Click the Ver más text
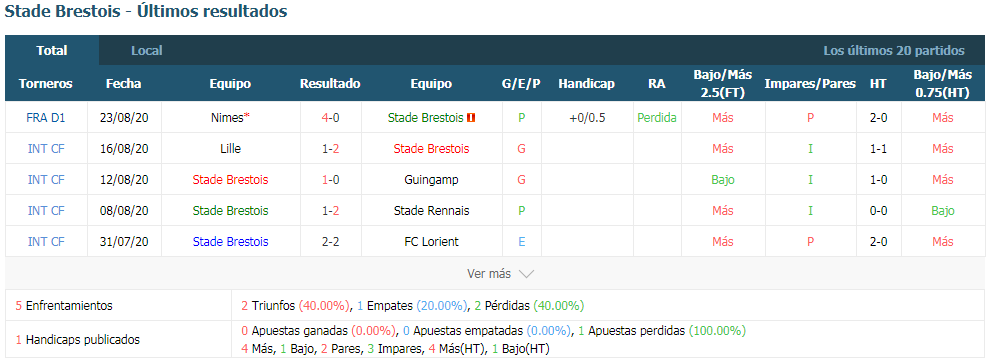The width and height of the screenshot is (989, 363). coord(489,274)
